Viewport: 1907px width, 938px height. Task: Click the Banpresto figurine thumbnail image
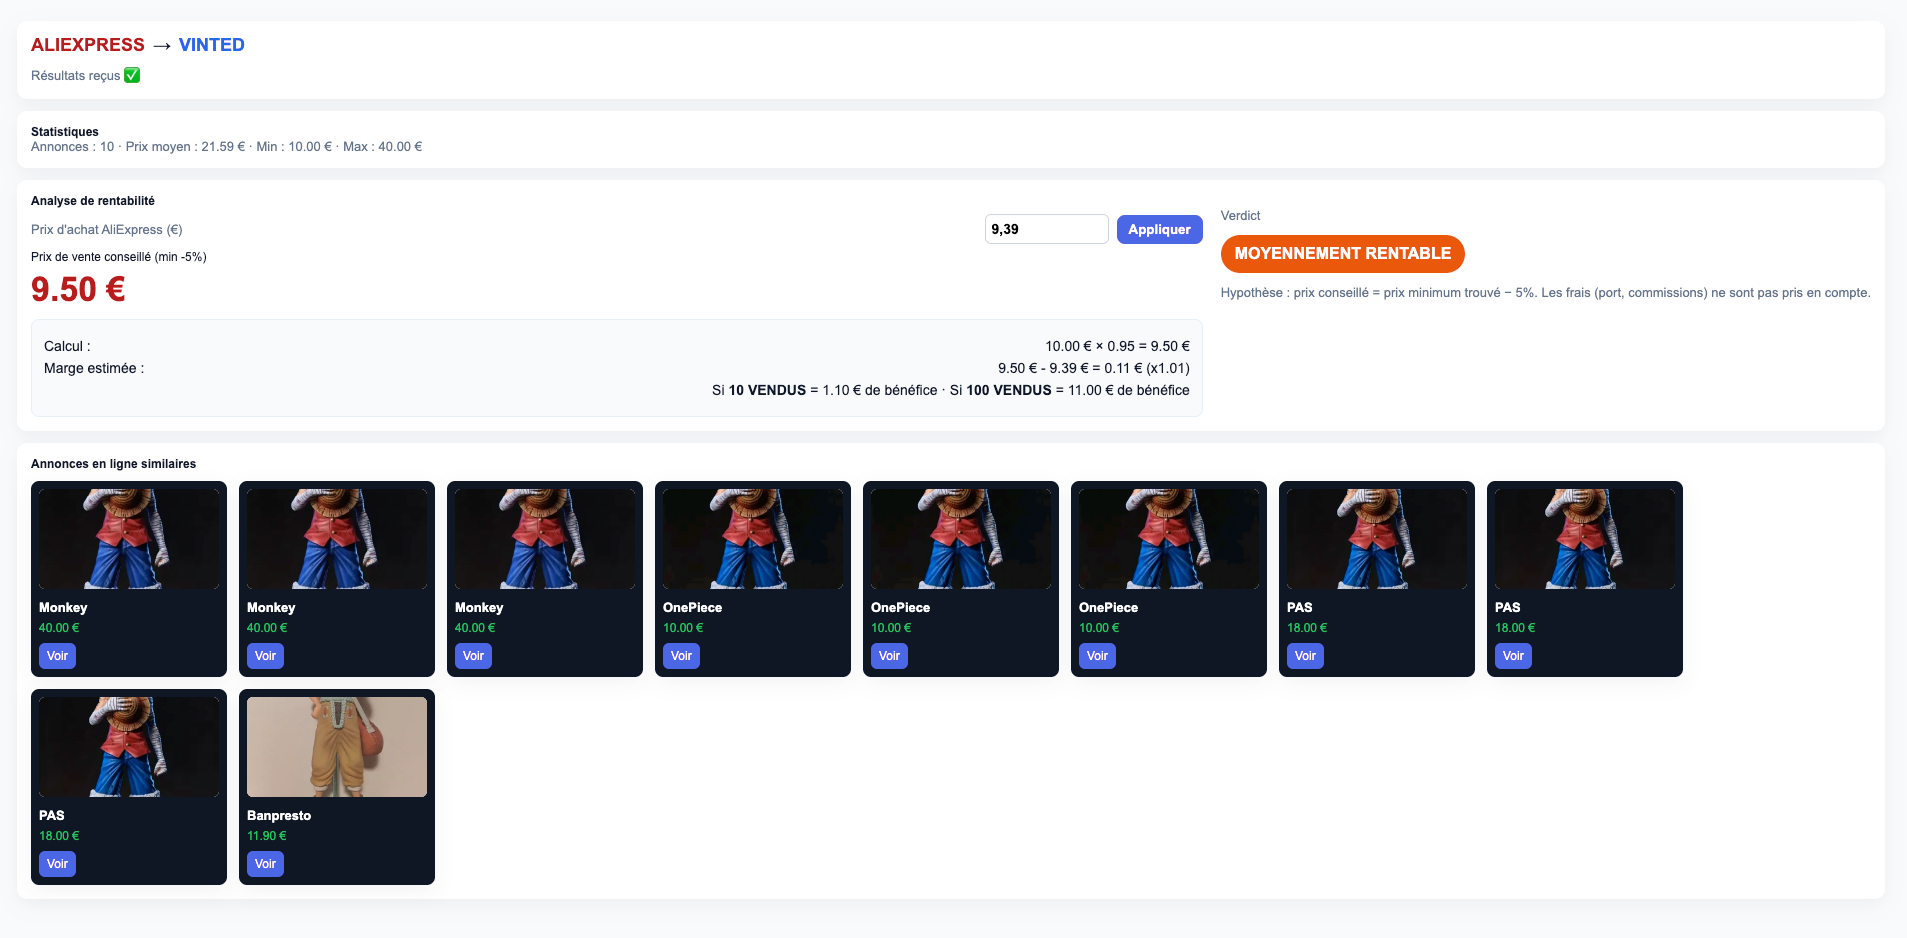click(336, 746)
